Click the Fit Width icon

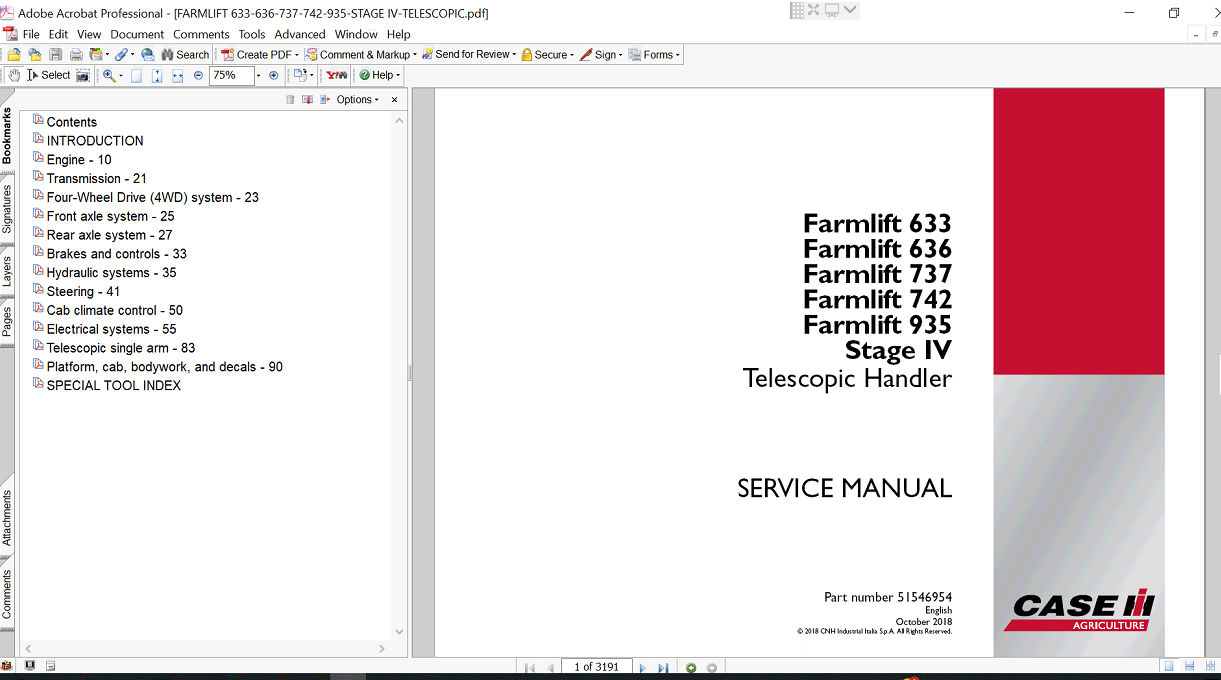pos(177,75)
